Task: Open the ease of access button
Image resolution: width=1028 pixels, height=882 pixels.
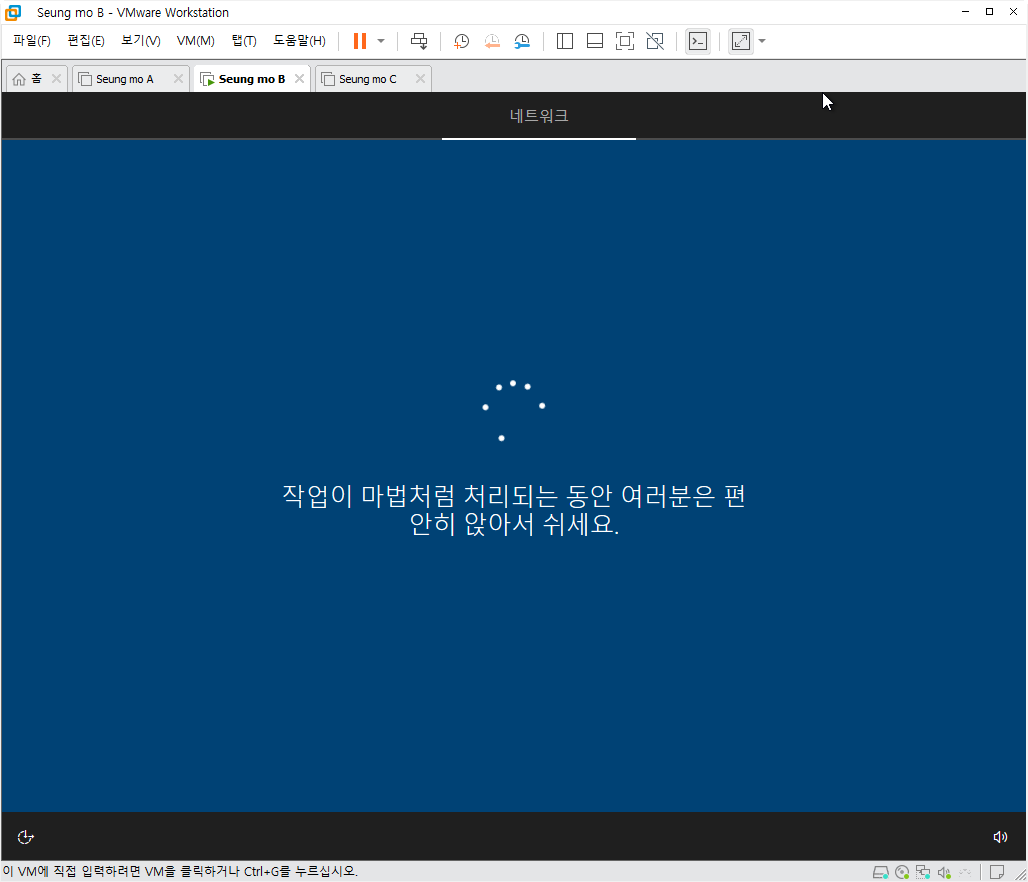Action: (26, 837)
